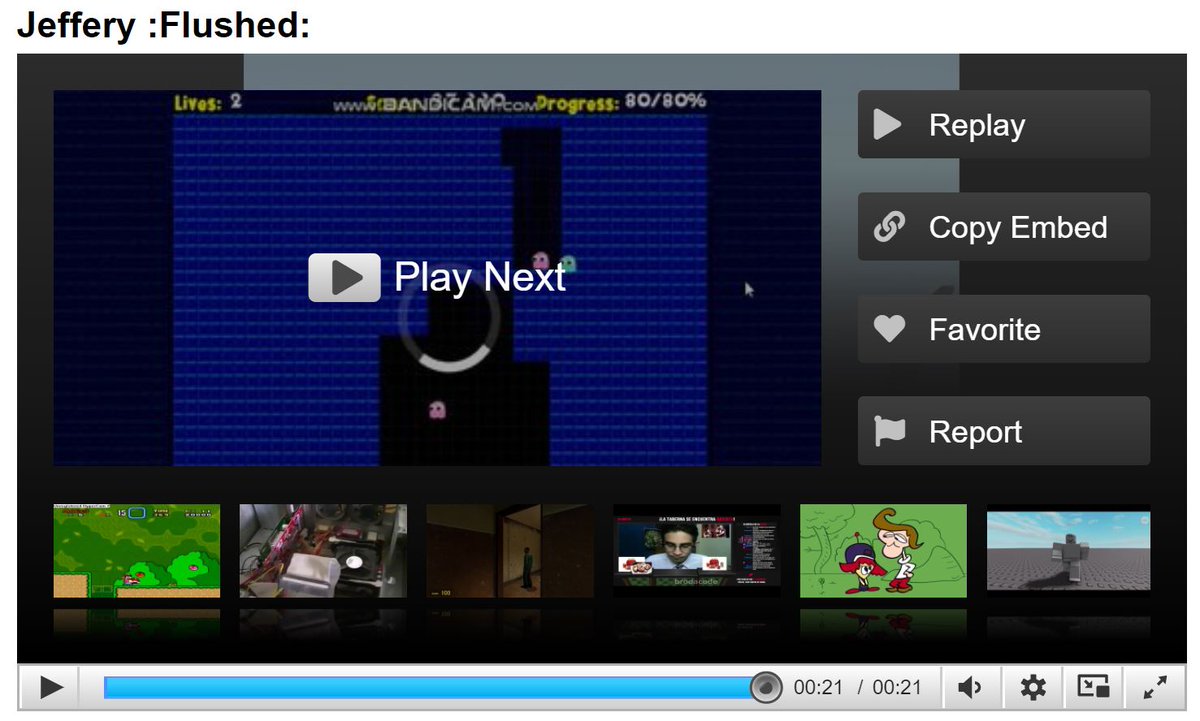Image resolution: width=1200 pixels, height=721 pixels.
Task: Click the seek bar handle knob
Action: click(x=765, y=687)
